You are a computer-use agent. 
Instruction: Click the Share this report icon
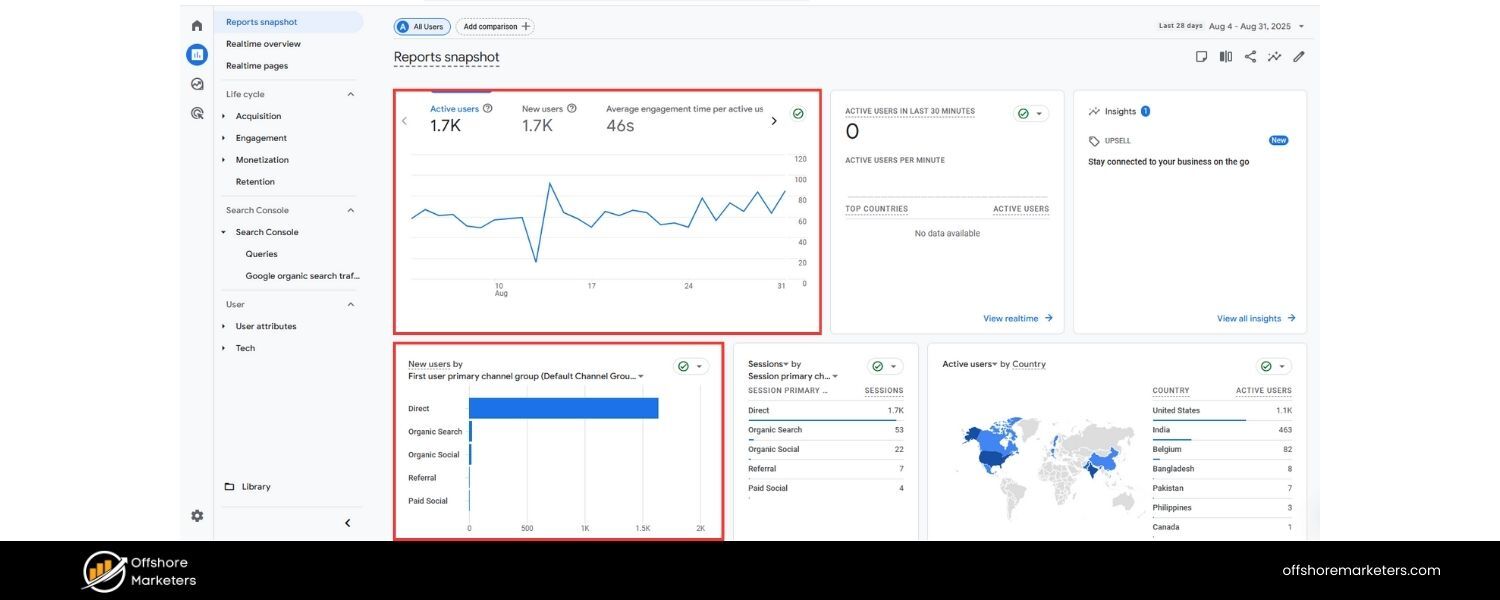[x=1250, y=56]
